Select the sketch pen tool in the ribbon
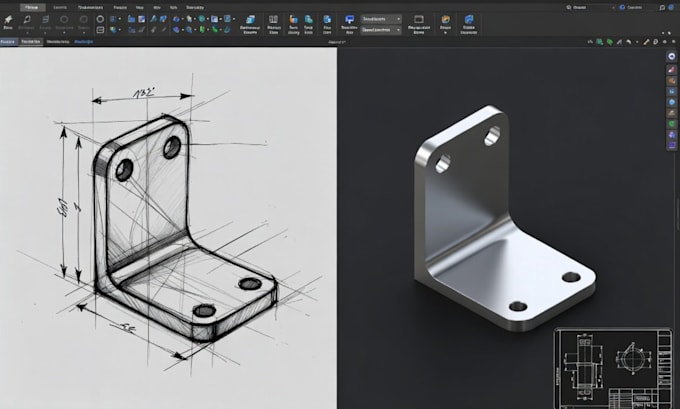 pyautogui.click(x=27, y=20)
